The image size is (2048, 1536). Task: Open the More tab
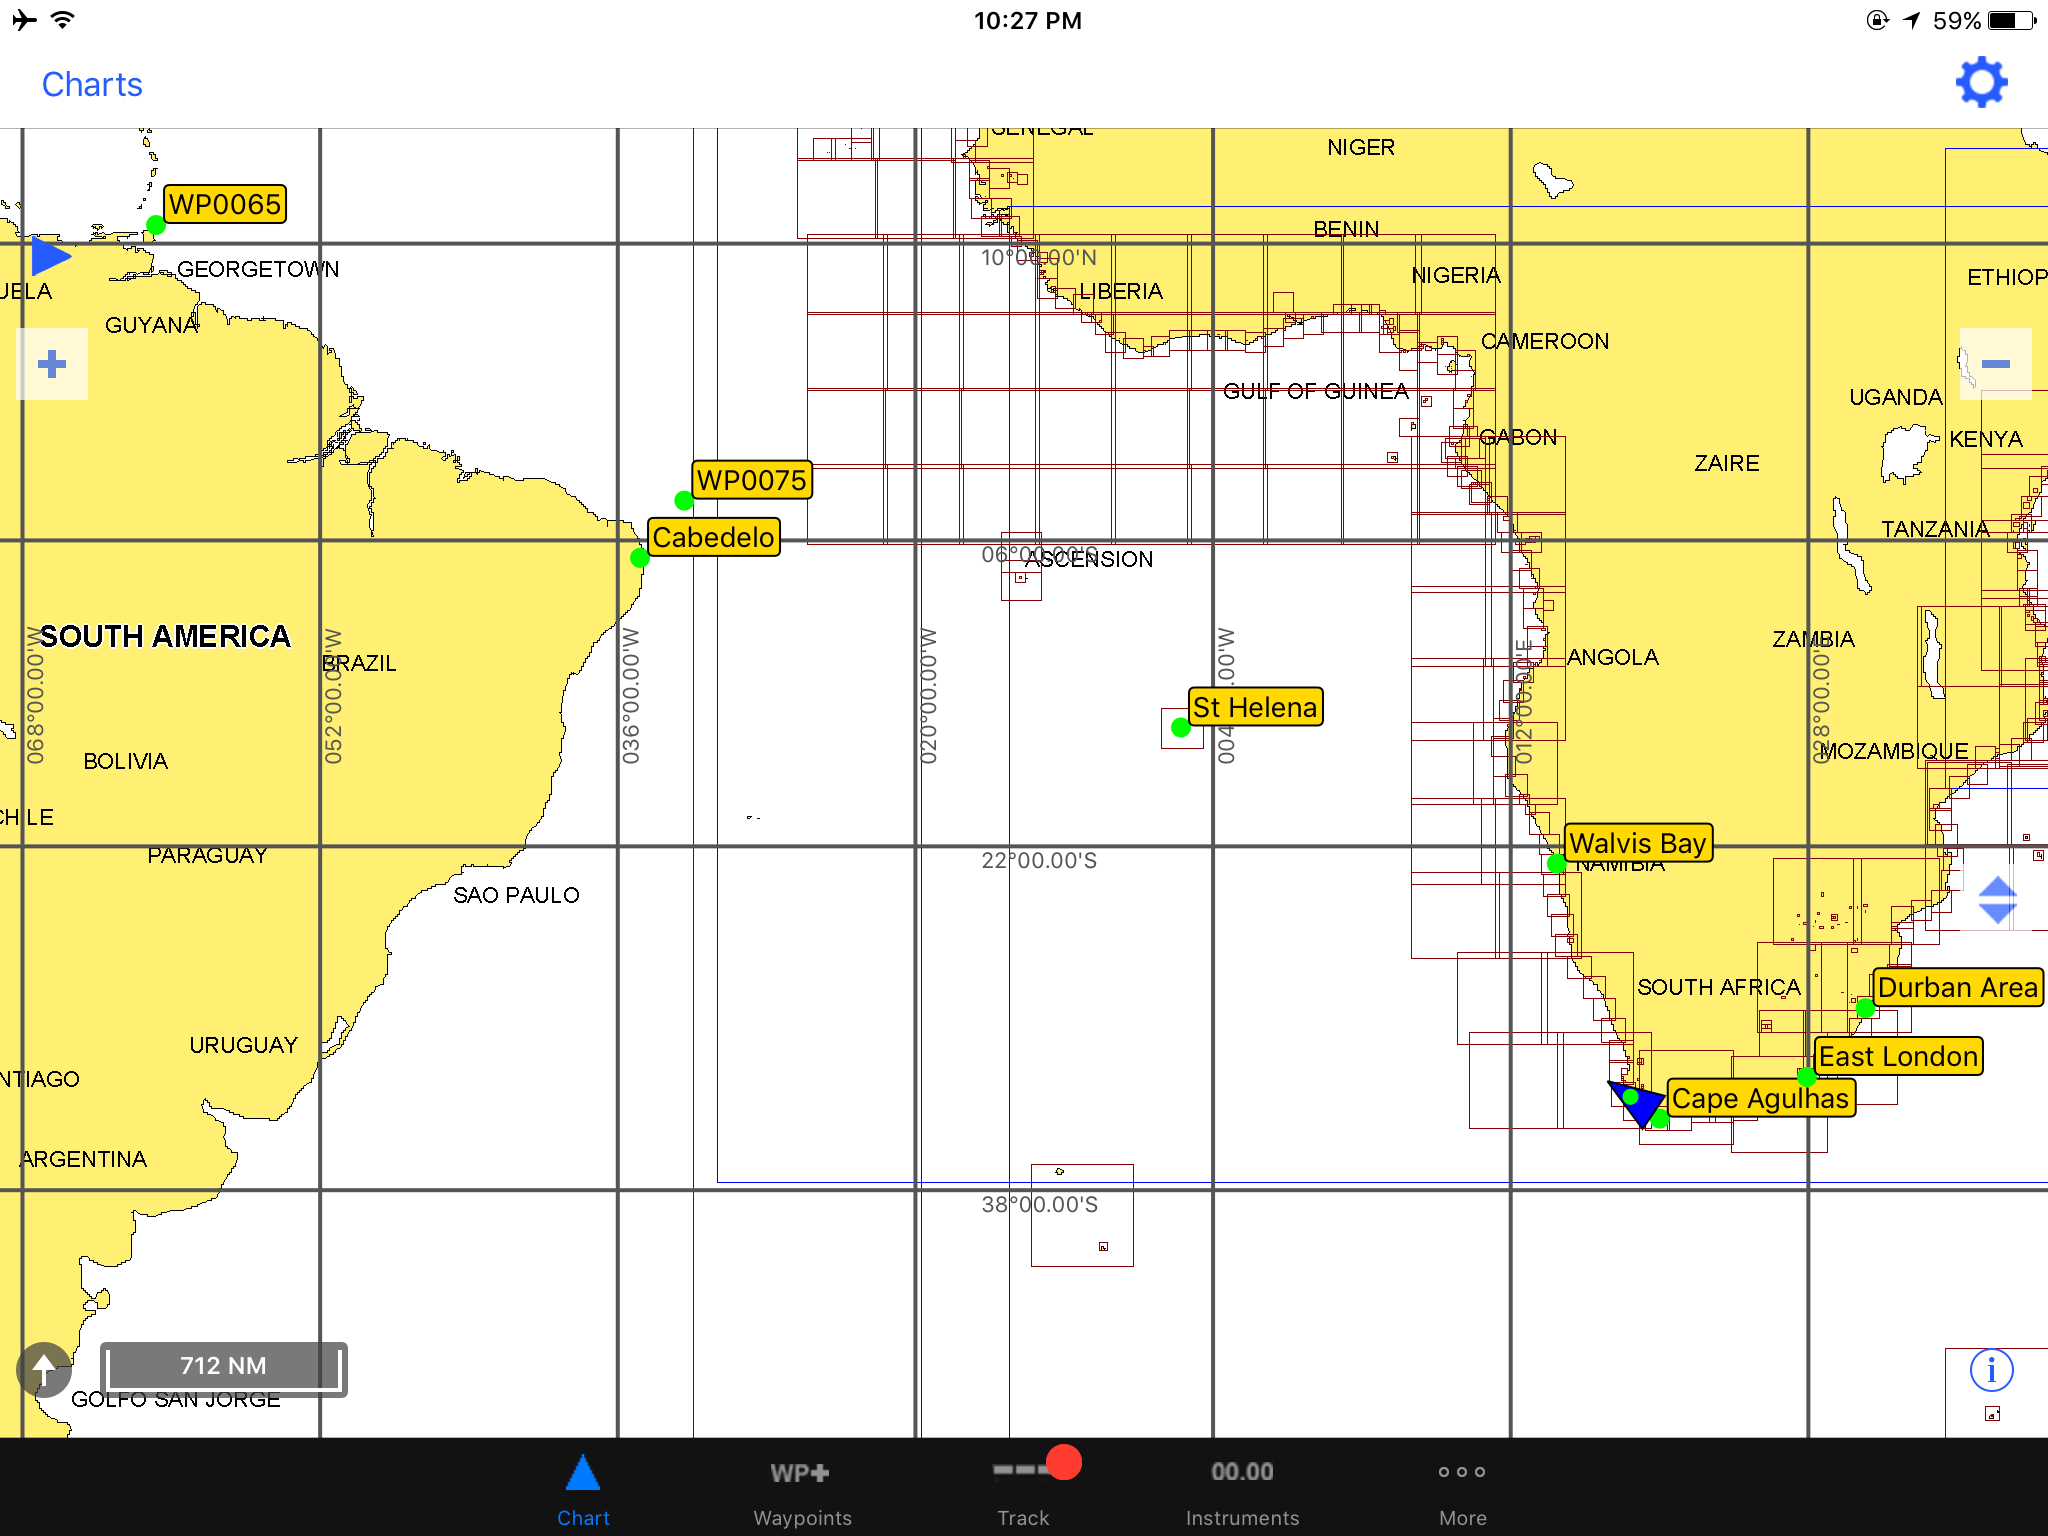tap(1462, 1490)
